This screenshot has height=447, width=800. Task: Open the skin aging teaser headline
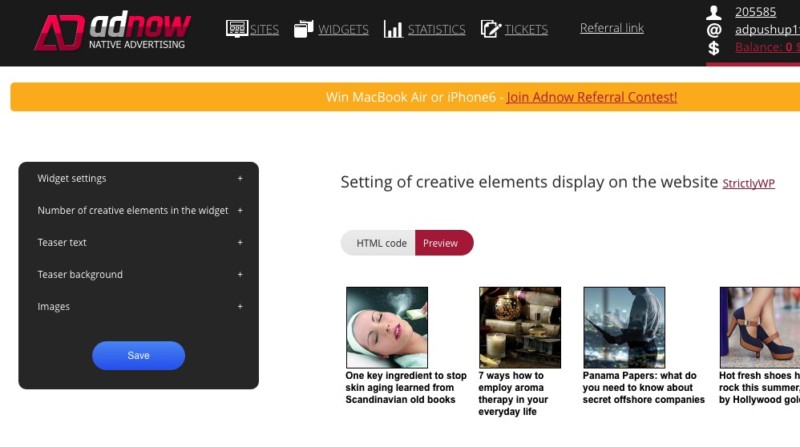click(x=406, y=388)
